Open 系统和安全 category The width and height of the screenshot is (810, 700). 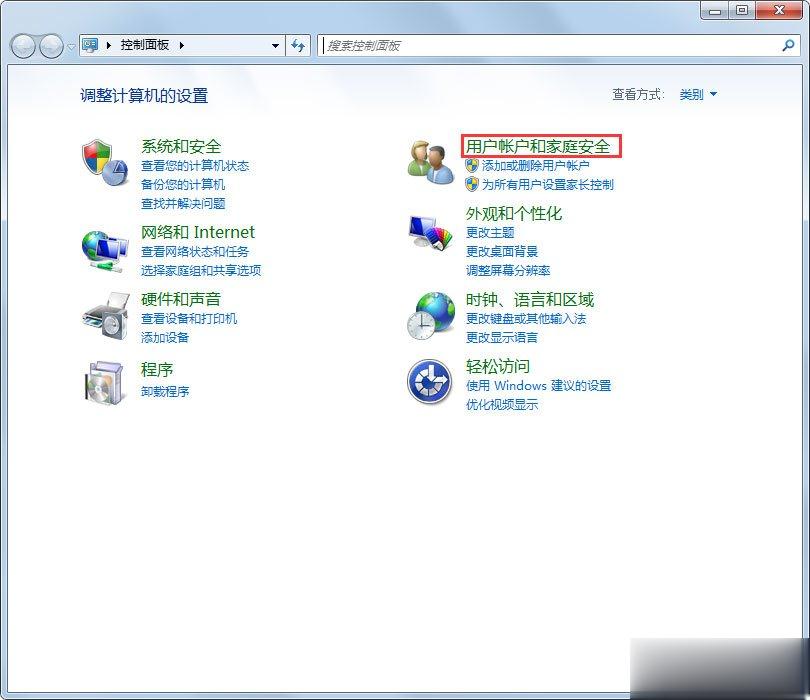pos(181,146)
